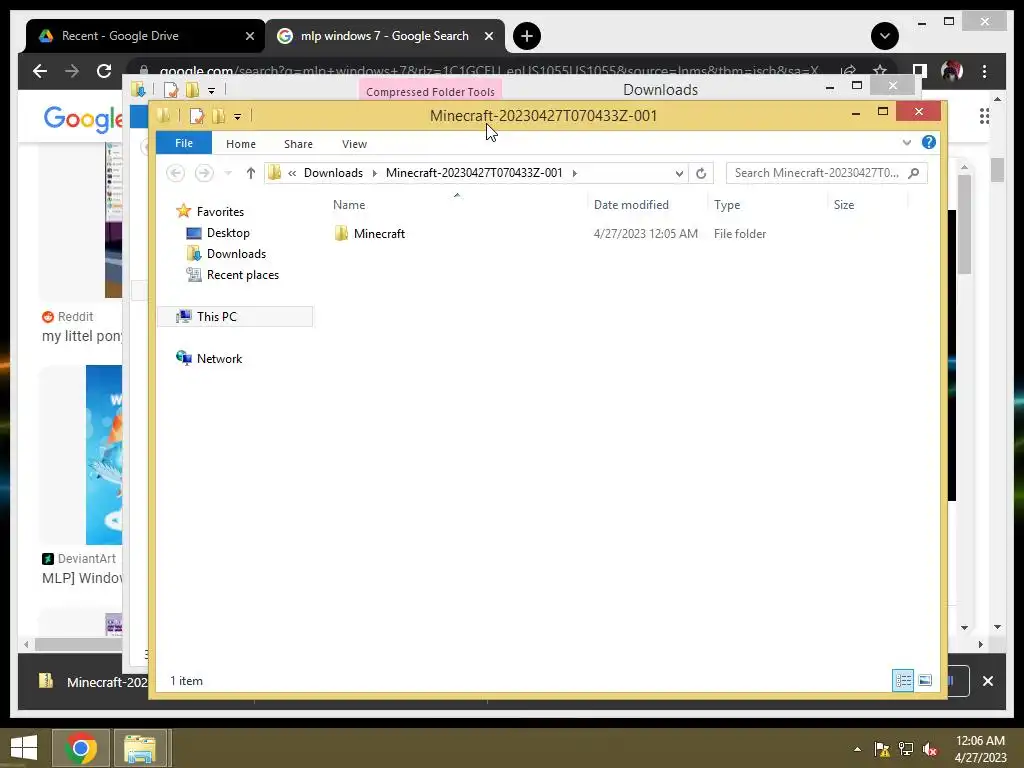This screenshot has width=1024, height=768.
Task: Click Explorer window folder icon in title bar
Action: point(163,116)
